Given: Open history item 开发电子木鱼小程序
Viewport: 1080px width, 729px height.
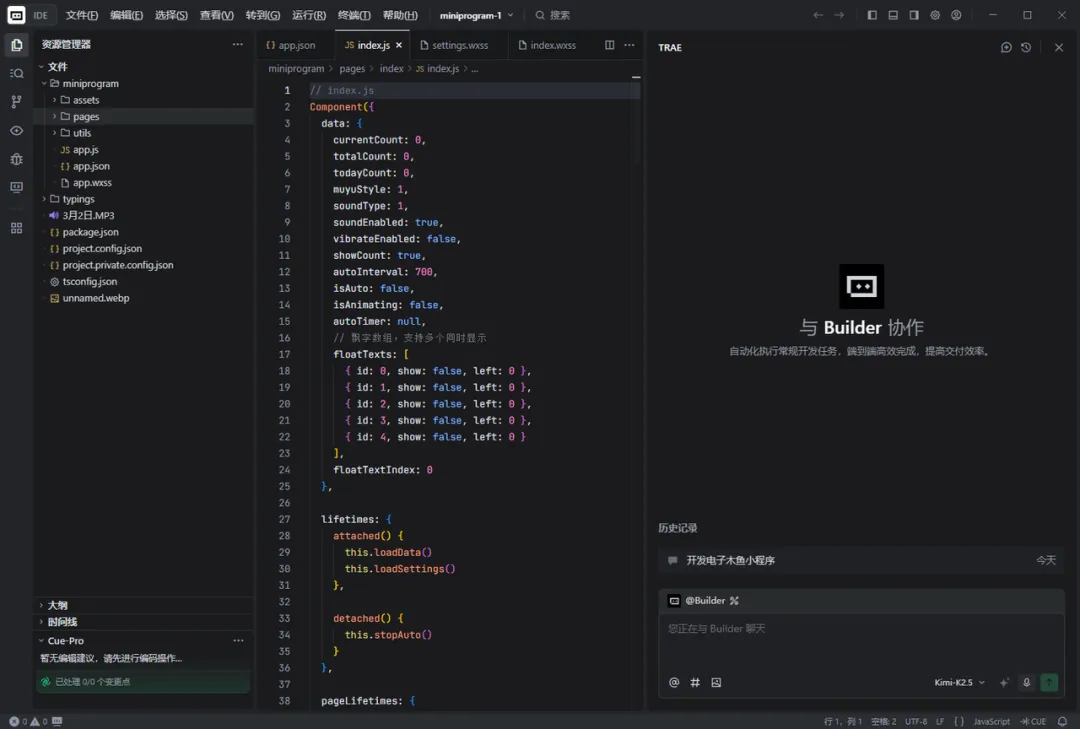Looking at the screenshot, I should [861, 560].
